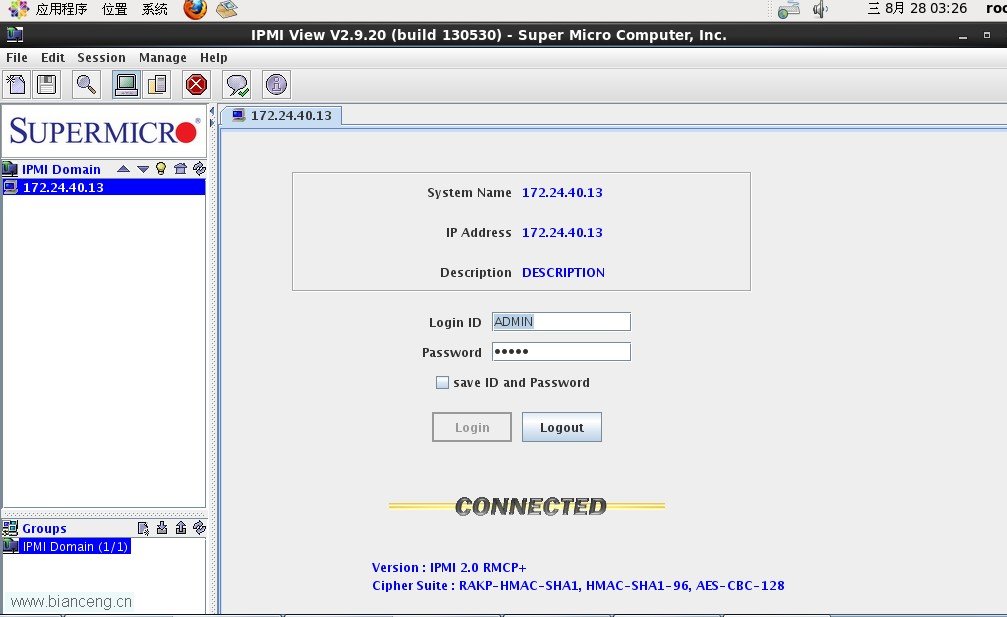Click the IPMI Domain panel title
Viewport: 1007px width, 617px height.
point(61,169)
